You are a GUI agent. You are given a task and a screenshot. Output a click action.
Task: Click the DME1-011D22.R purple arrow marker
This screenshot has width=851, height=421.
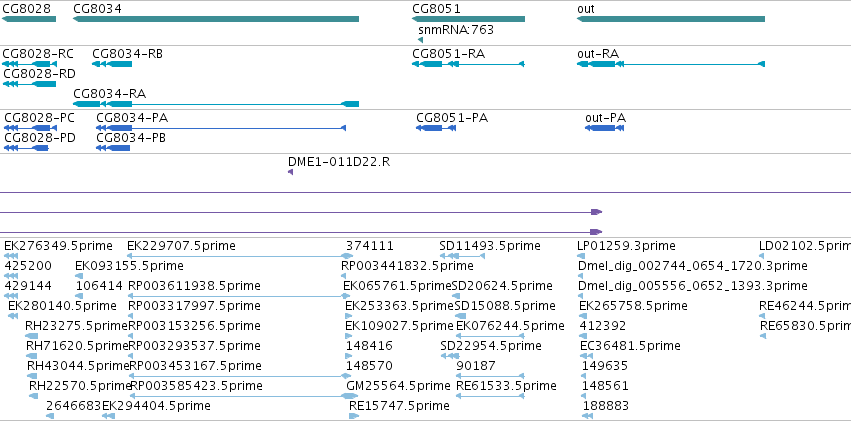tap(290, 172)
